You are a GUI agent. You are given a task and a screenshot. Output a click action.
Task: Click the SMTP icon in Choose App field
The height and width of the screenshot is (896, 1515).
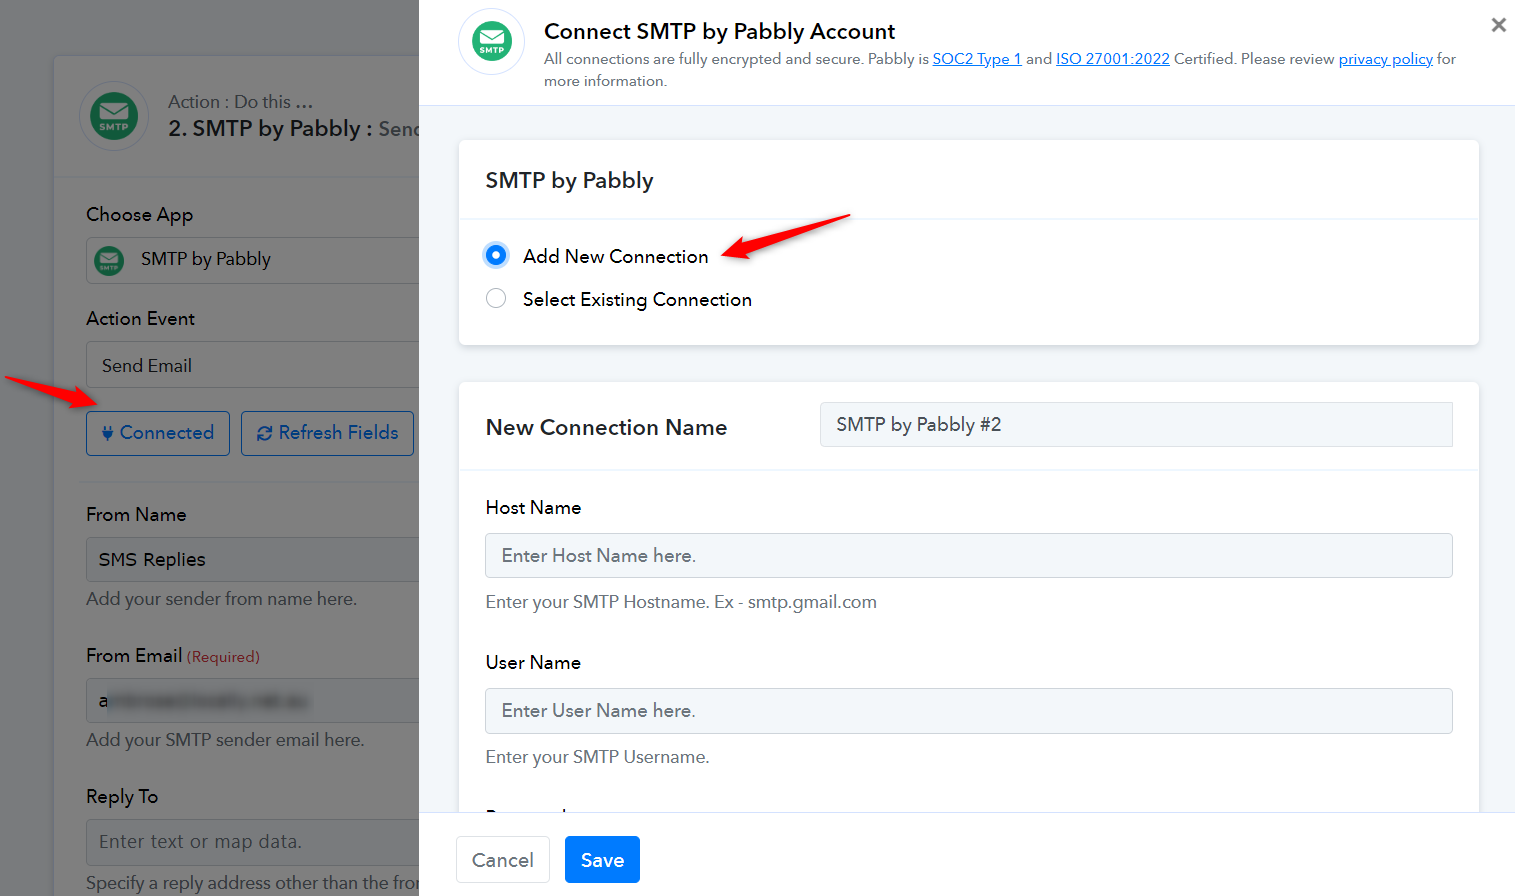coord(109,260)
